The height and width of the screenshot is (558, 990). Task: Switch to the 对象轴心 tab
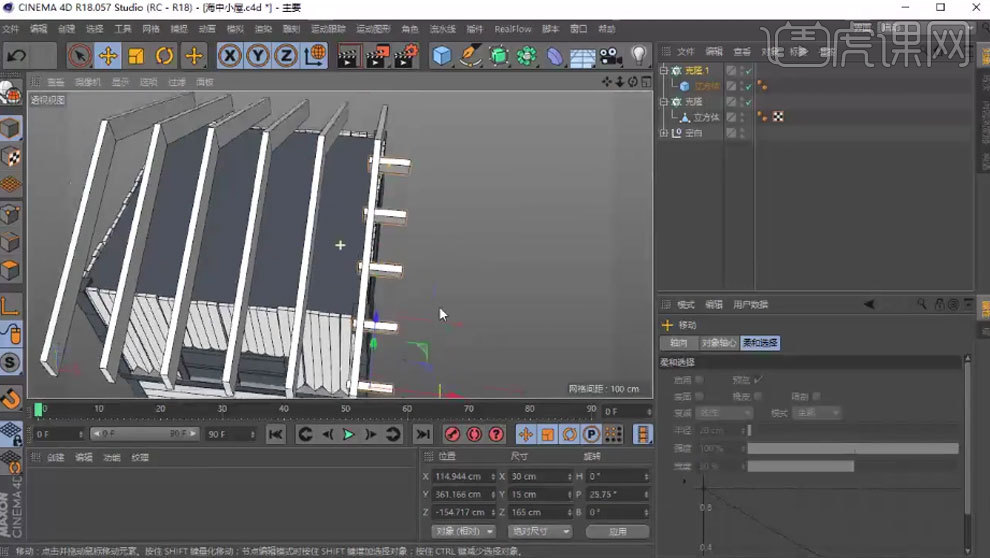(x=717, y=343)
